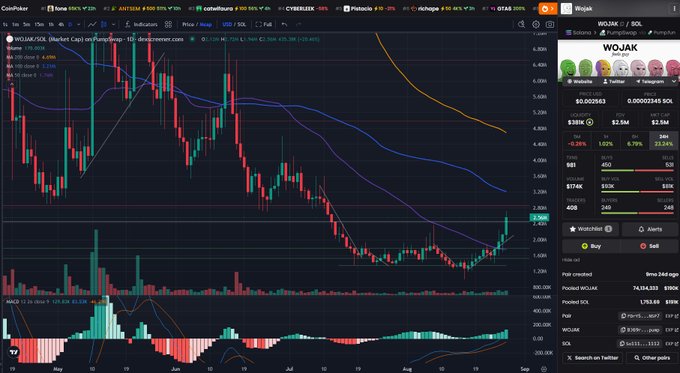Screen dimensions: 680x373
Task: Switch chart to Mcap mode
Action: coord(206,25)
